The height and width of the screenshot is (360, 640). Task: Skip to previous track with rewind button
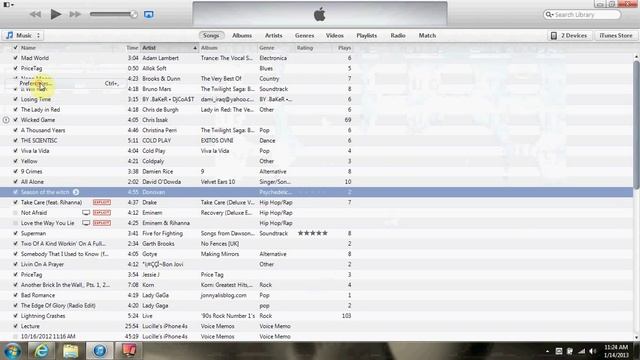[x=36, y=14]
